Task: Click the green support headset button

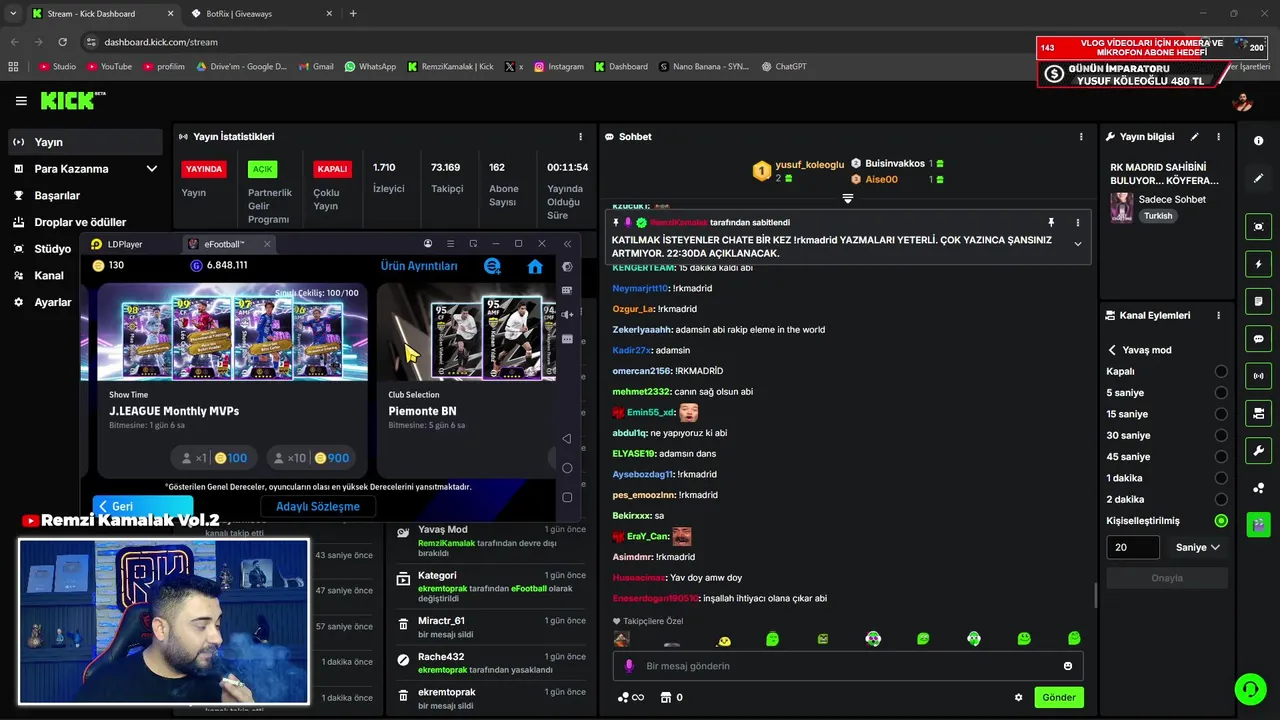Action: click(1249, 689)
